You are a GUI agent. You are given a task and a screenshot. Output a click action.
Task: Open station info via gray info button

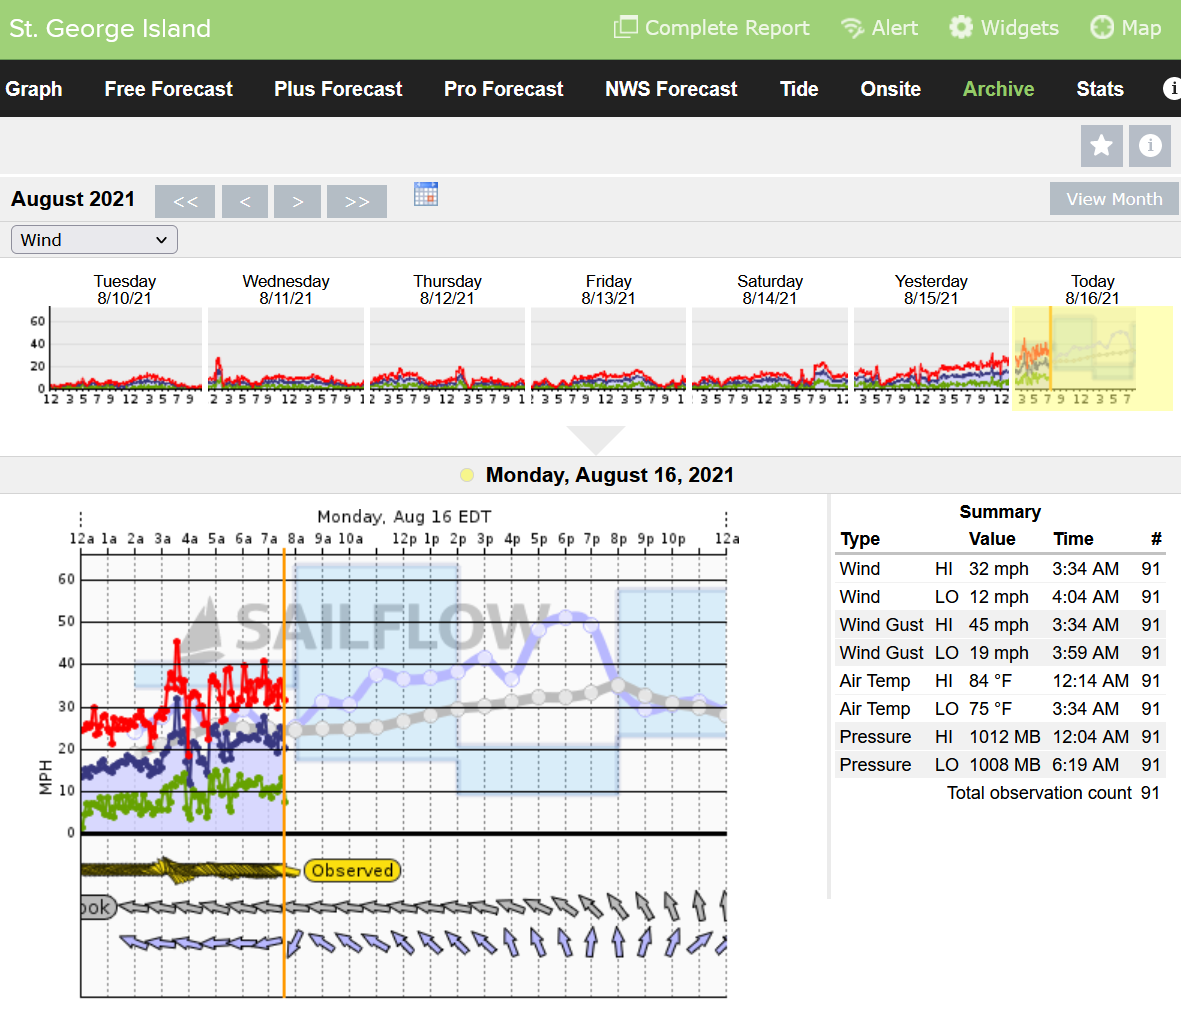(x=1149, y=145)
